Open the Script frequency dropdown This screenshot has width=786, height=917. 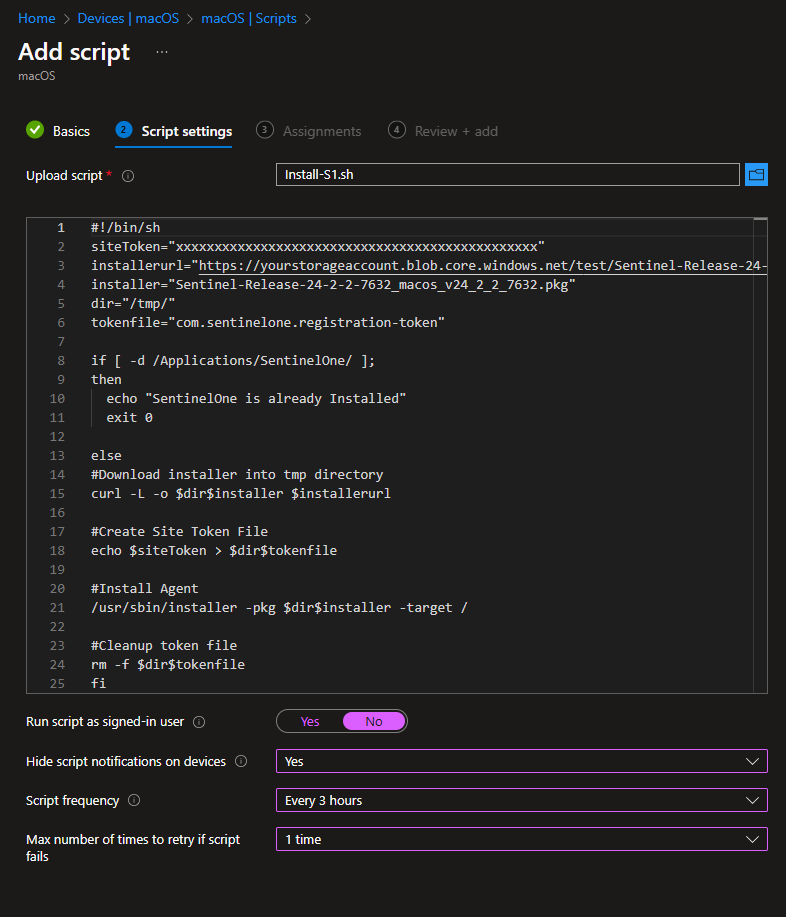tap(521, 800)
